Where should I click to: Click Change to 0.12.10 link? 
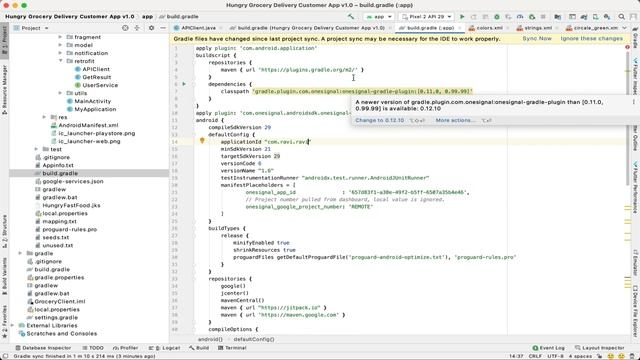tap(380, 120)
